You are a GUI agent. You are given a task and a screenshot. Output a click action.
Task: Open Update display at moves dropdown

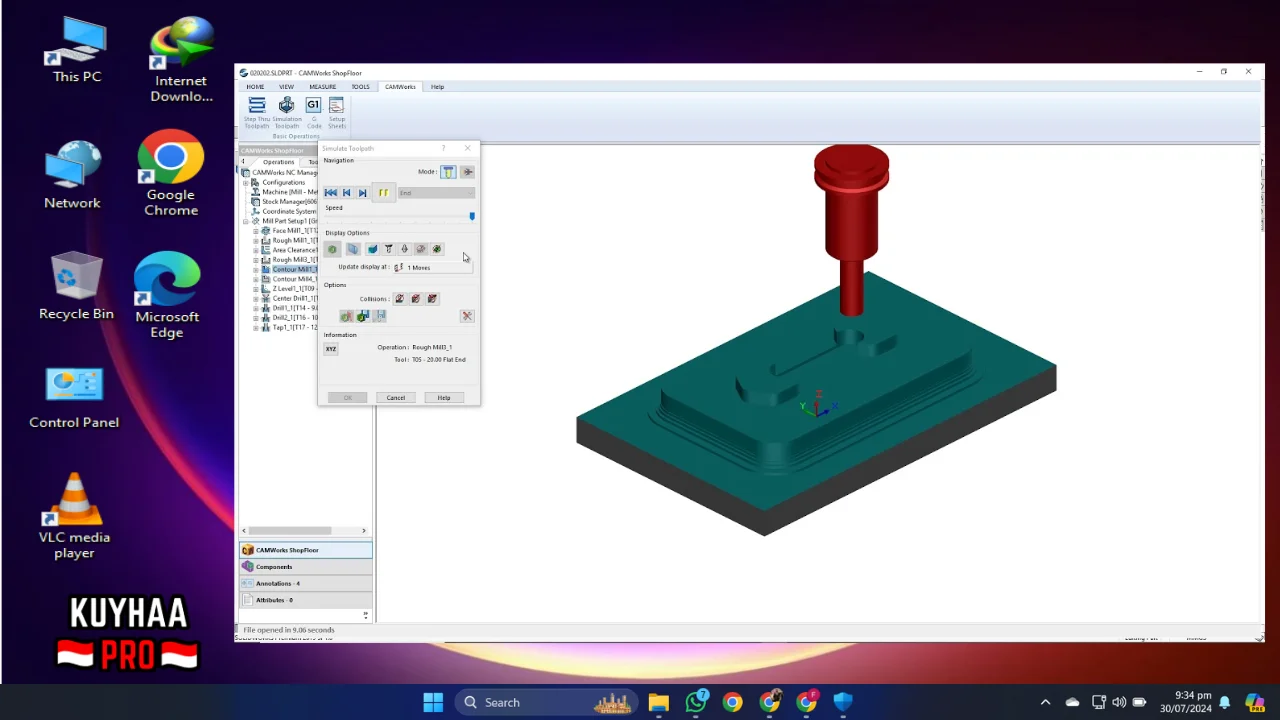coord(432,268)
